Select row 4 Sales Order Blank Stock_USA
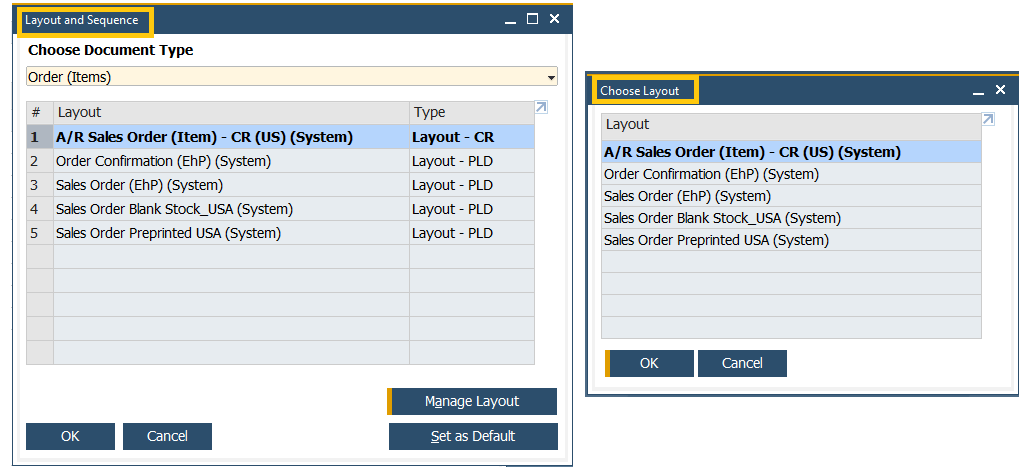The image size is (1024, 467). [x=174, y=209]
